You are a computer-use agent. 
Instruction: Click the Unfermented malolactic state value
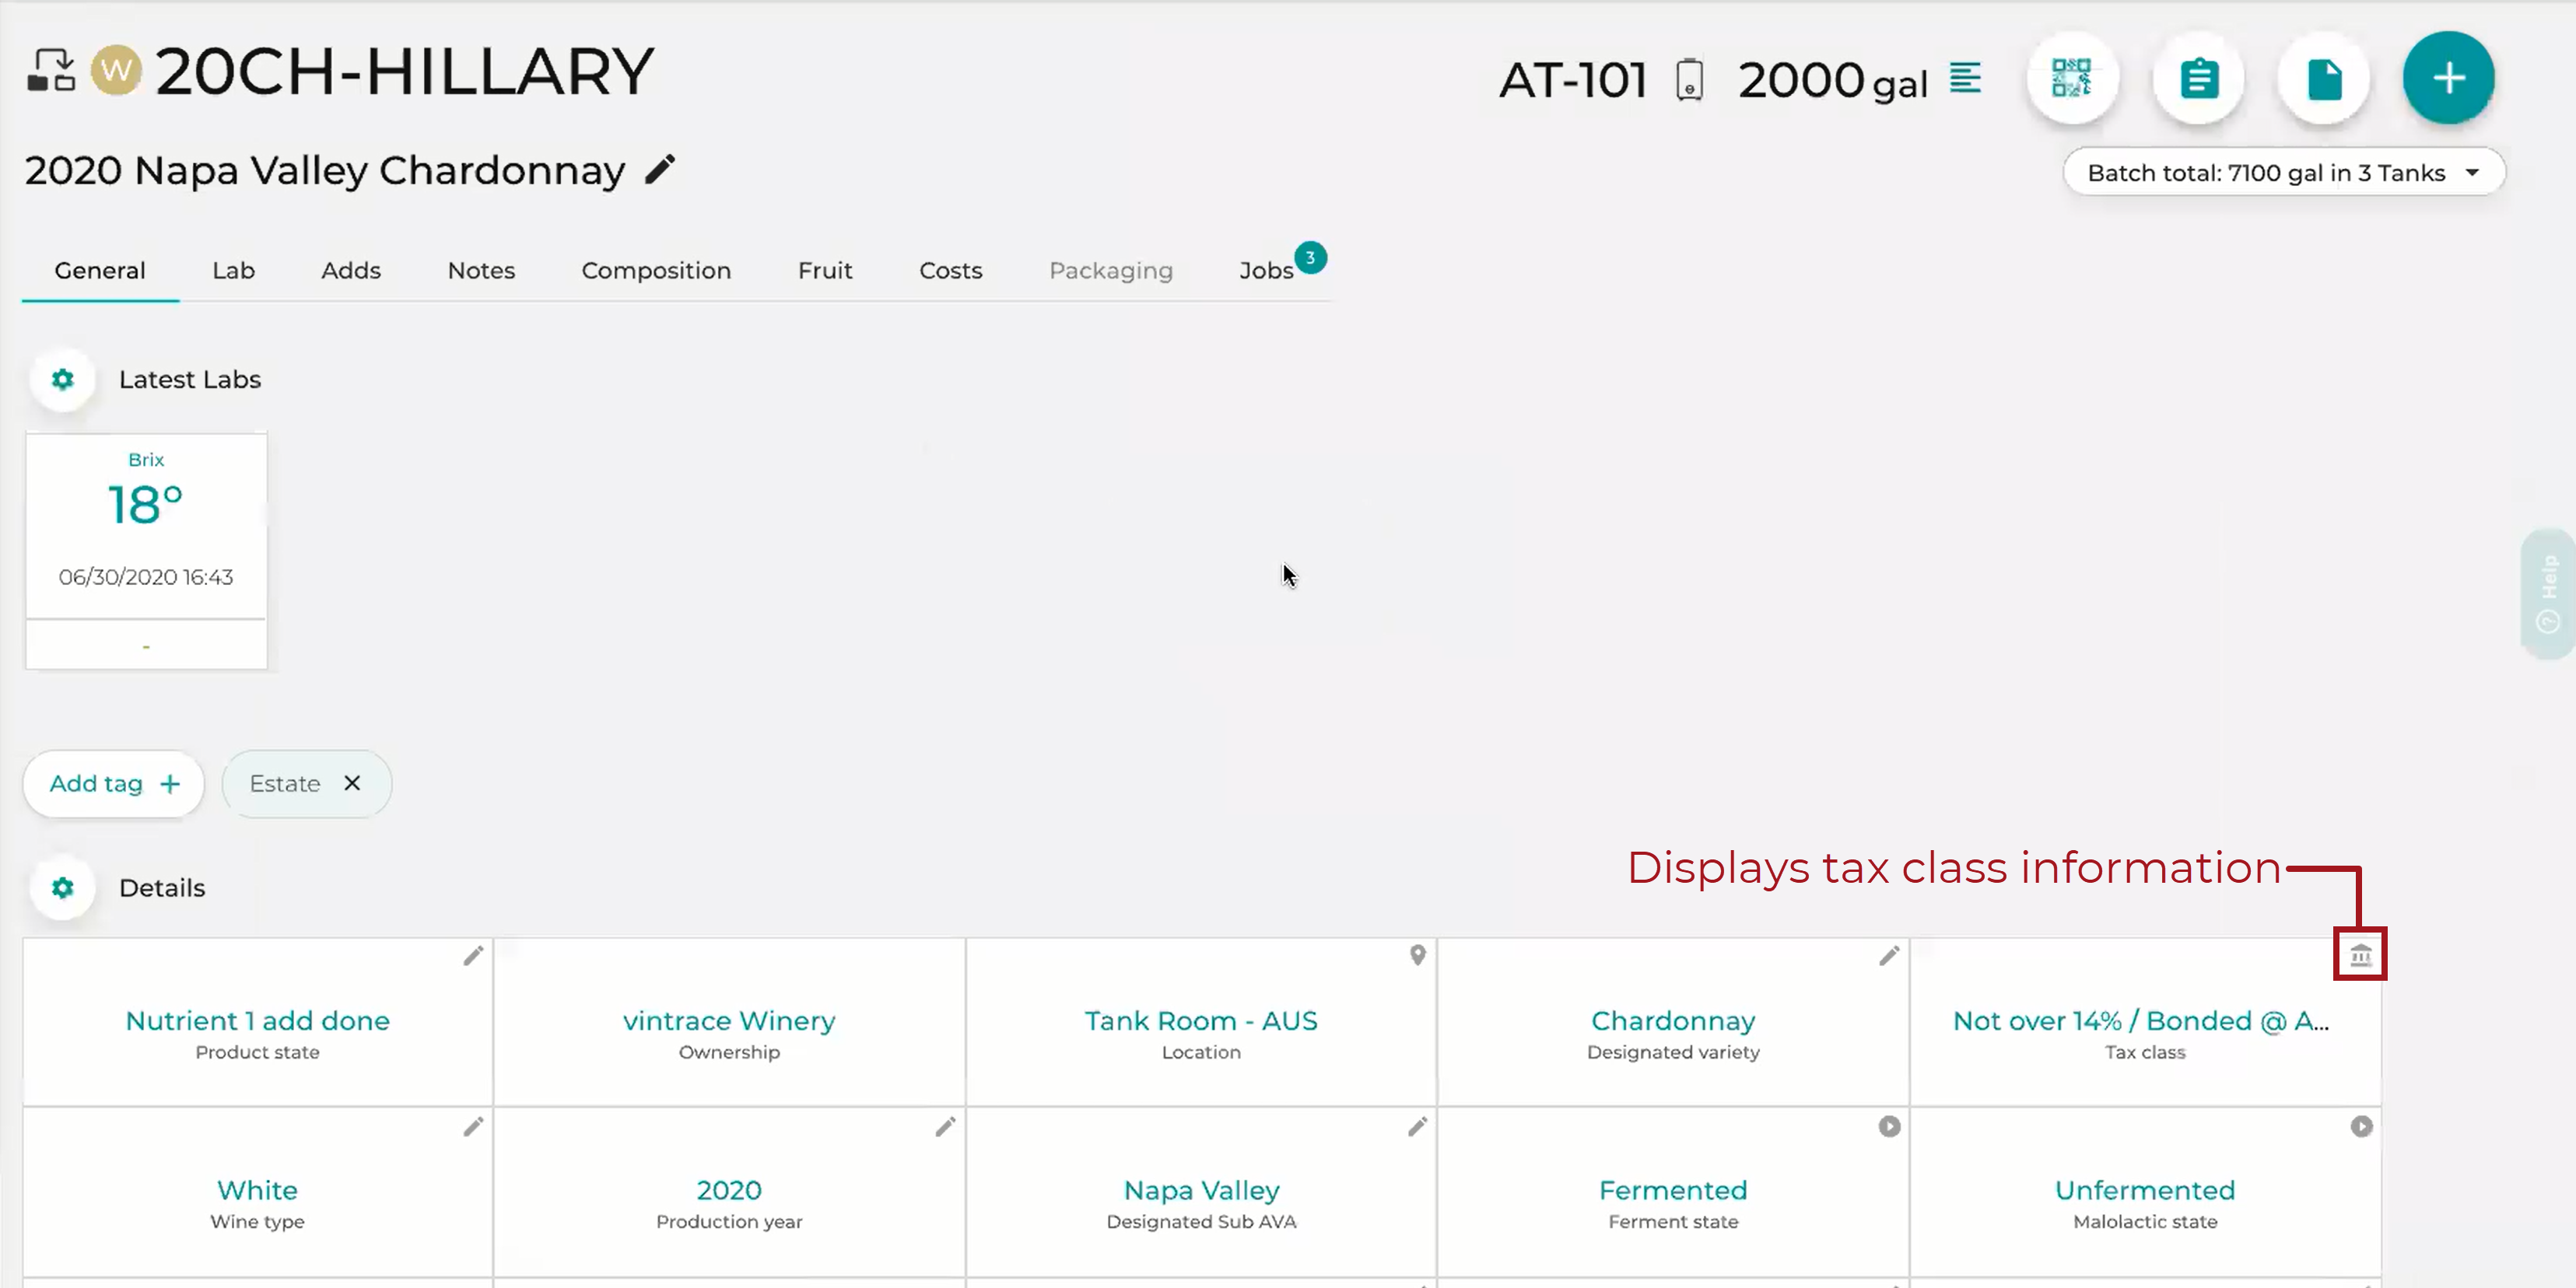tap(2145, 1190)
